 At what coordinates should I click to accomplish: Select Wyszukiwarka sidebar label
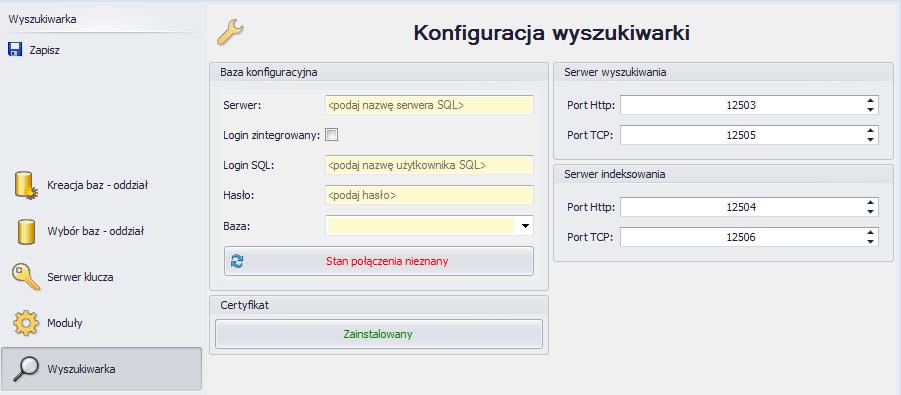[x=81, y=369]
